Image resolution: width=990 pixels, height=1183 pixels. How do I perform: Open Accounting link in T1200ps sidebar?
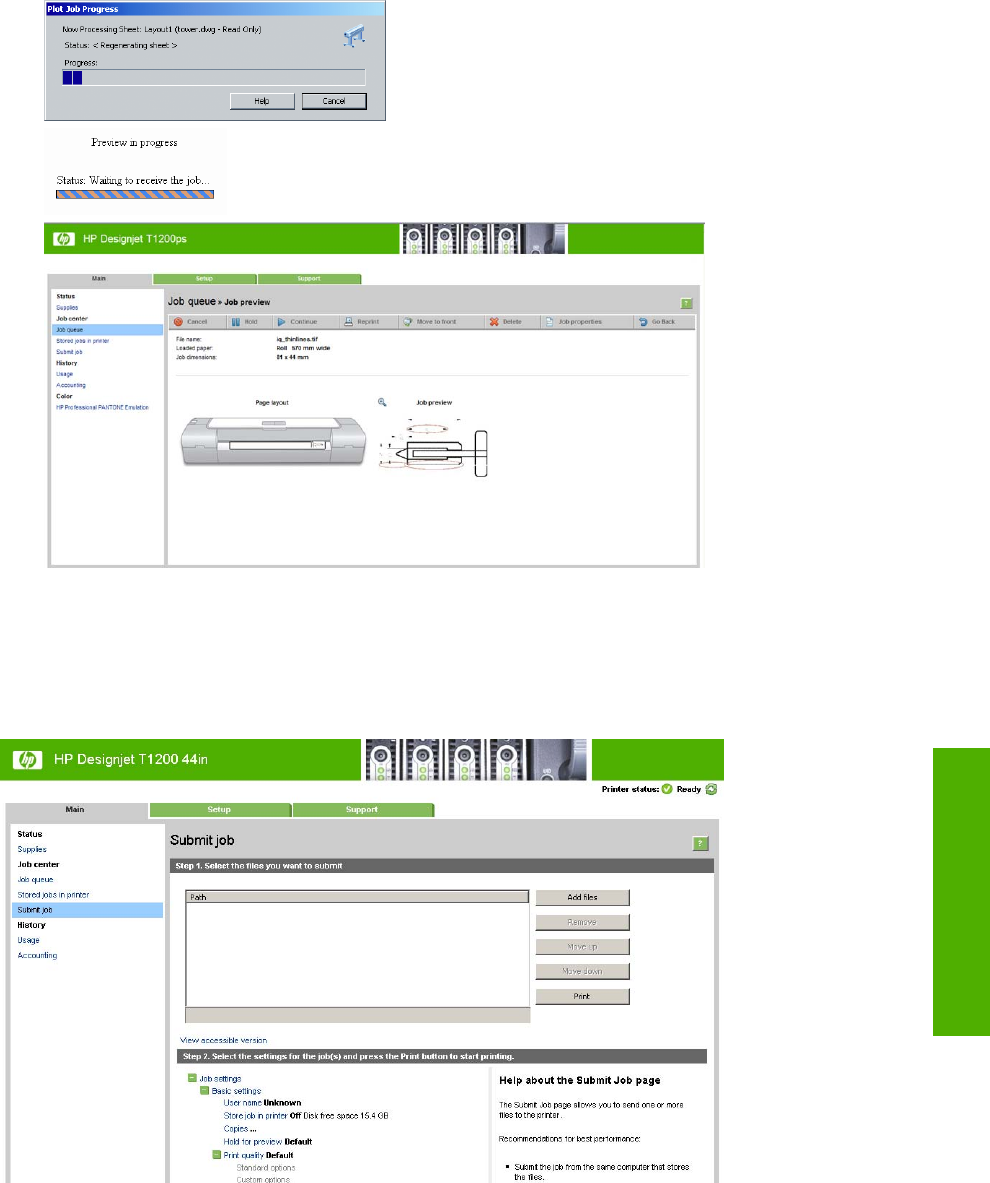pos(71,386)
